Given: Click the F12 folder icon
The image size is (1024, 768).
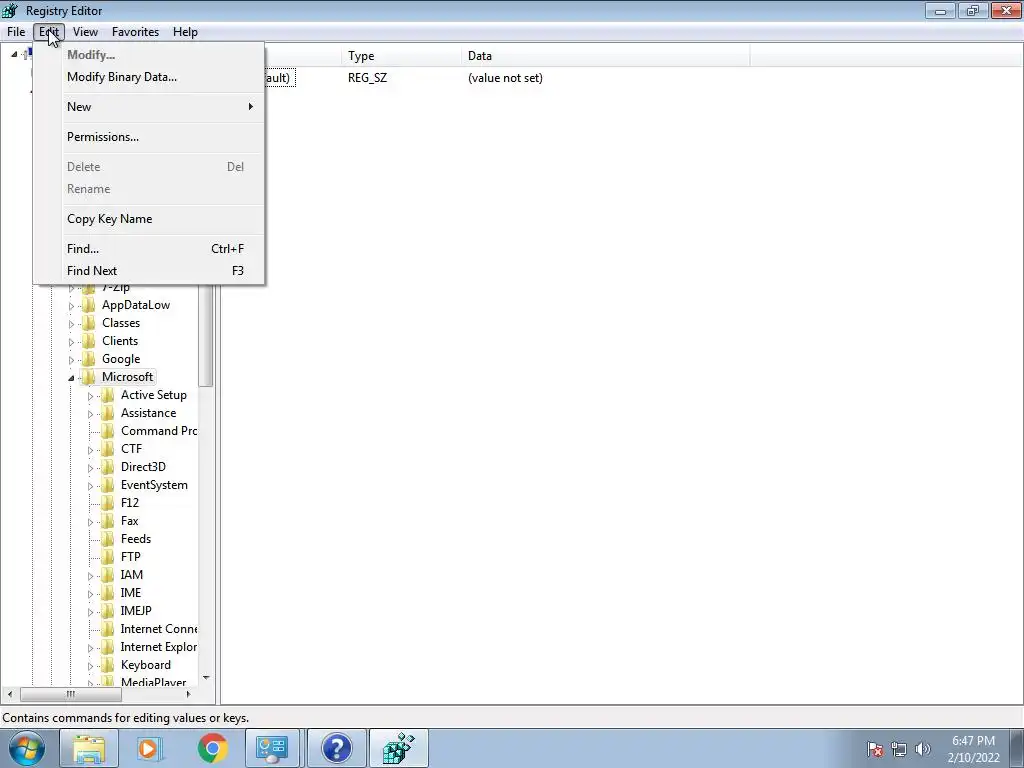Looking at the screenshot, I should tap(107, 503).
